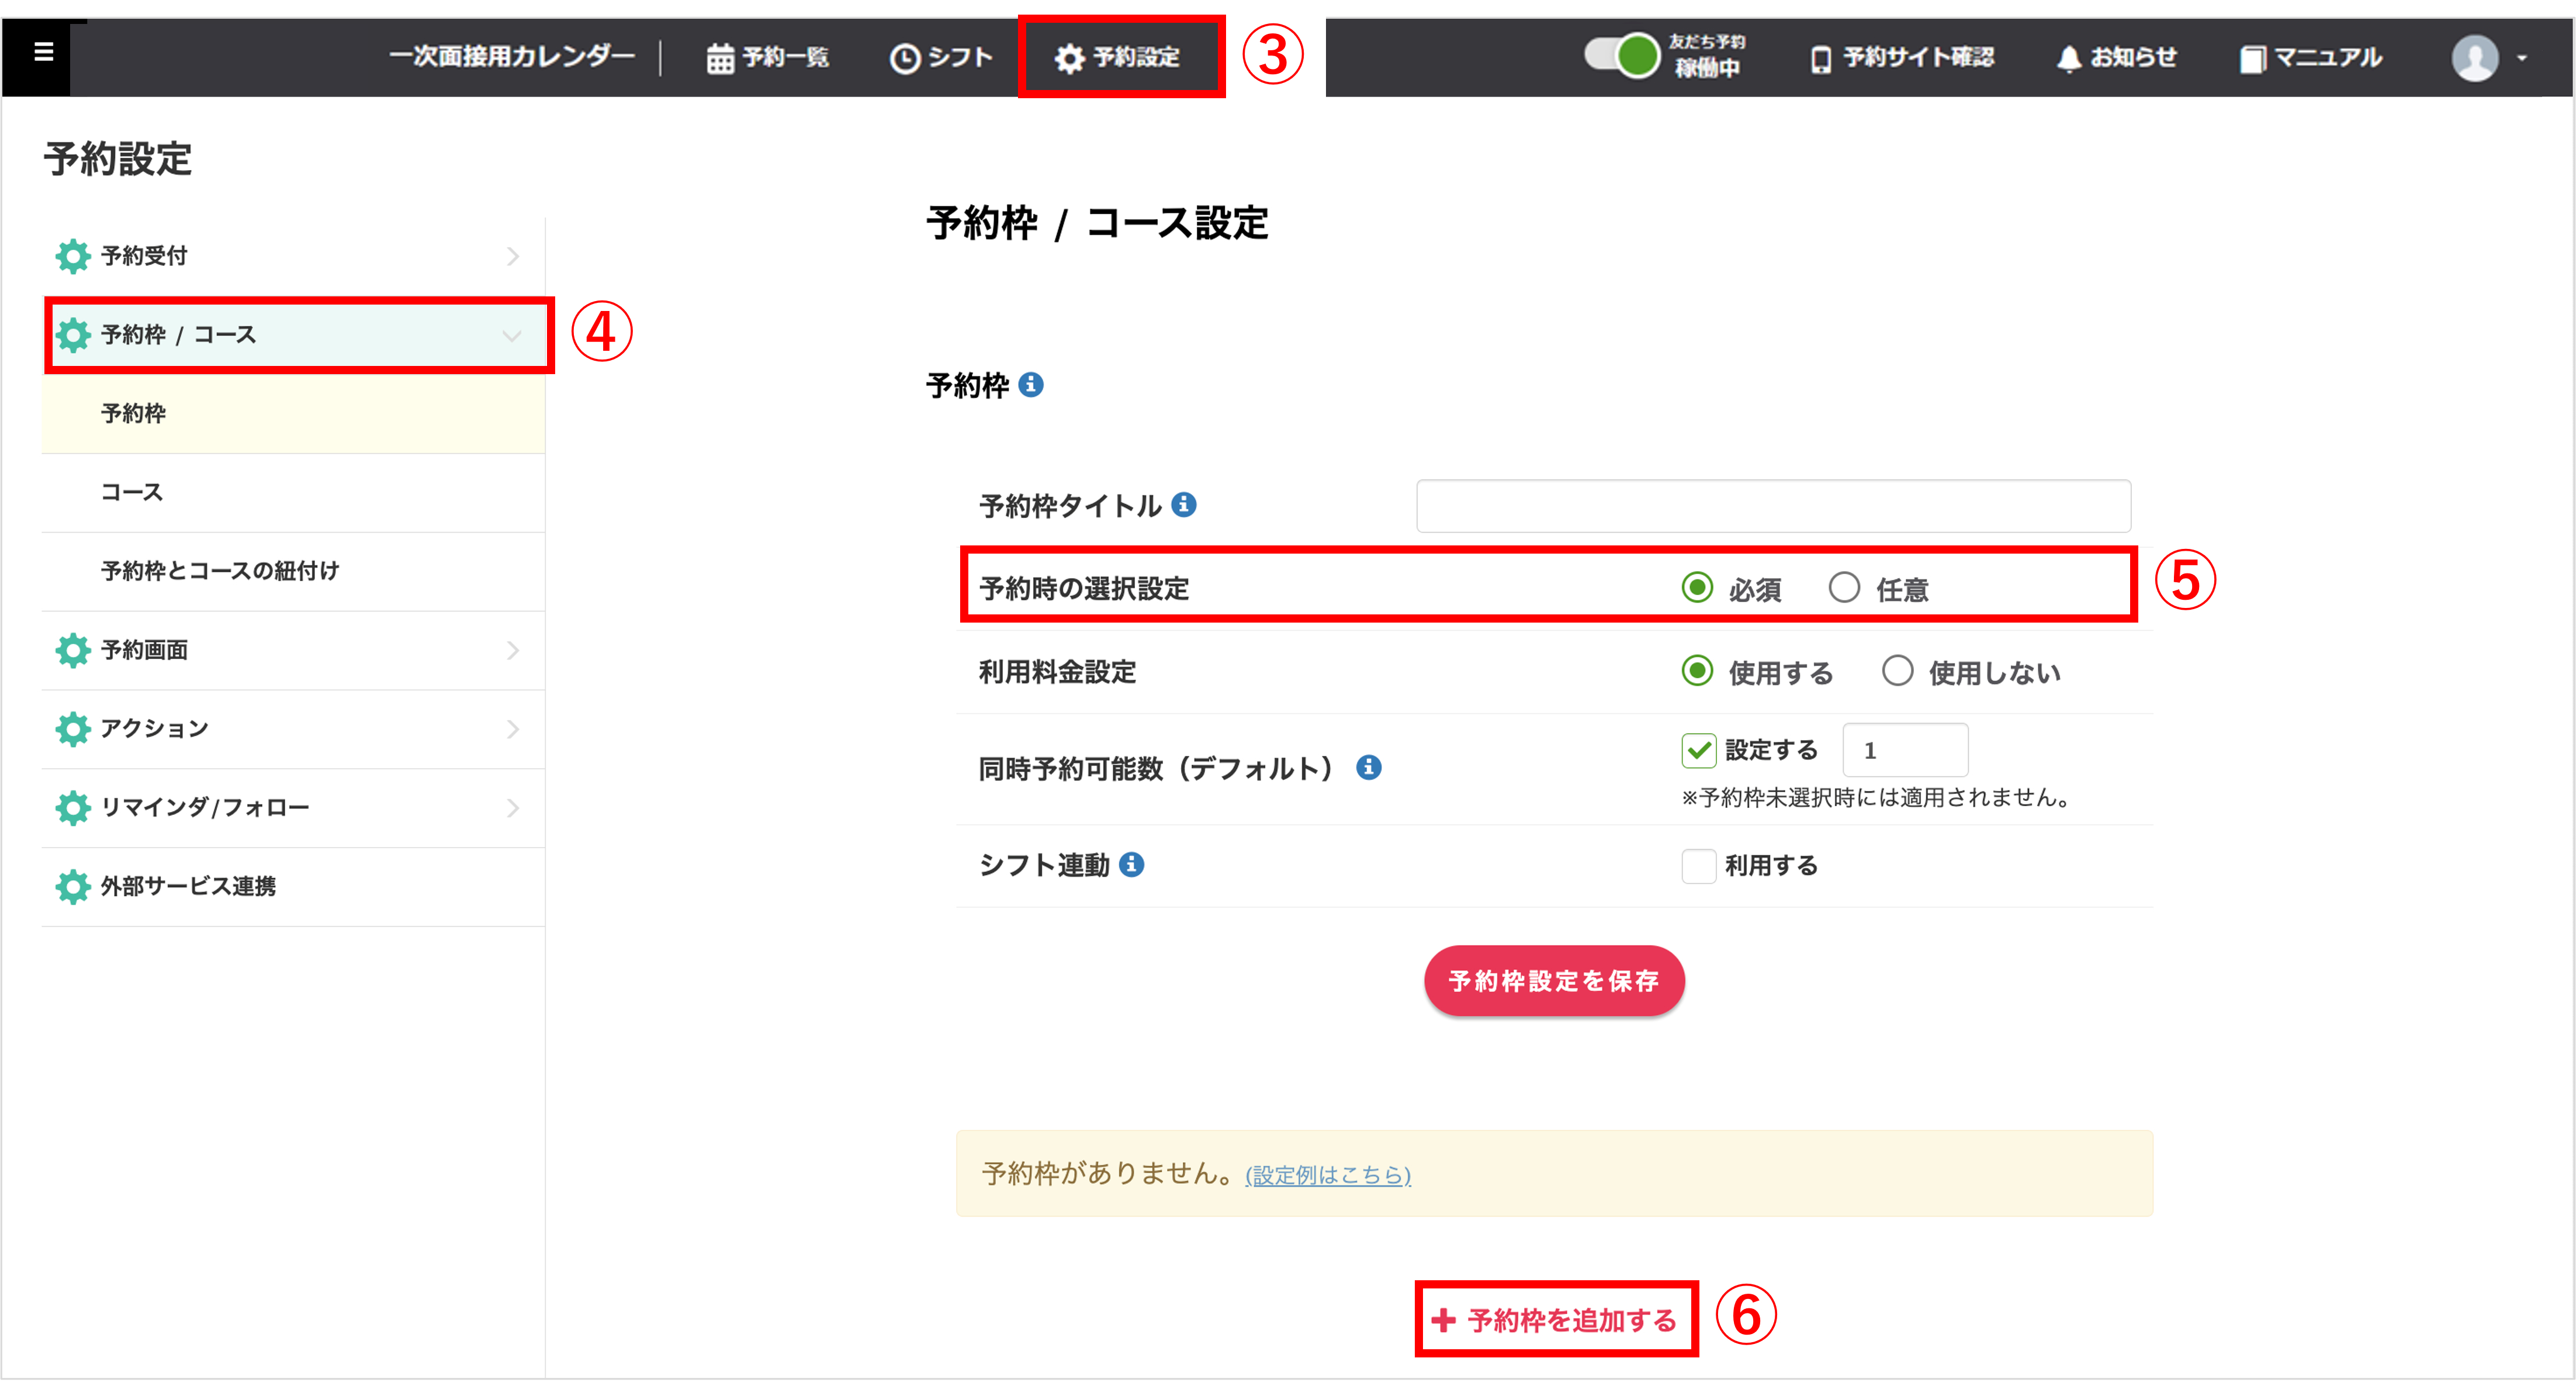The image size is (2576, 1396).
Task: Open 外部サービス連携 sidebar item
Action: pyautogui.click(x=293, y=887)
